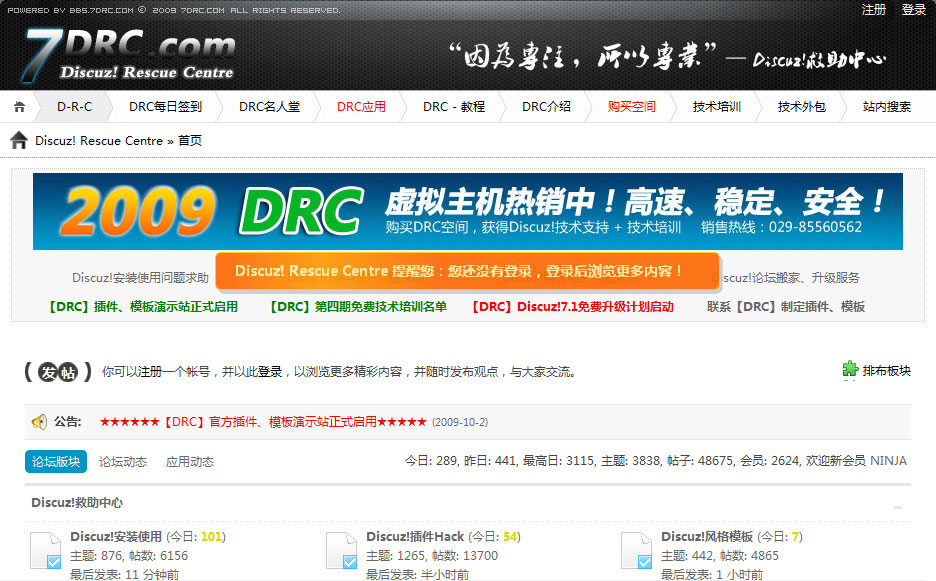Screen dimensions: 936x581
Task: Click the 登录 link in the posting hint
Action: [x=270, y=372]
